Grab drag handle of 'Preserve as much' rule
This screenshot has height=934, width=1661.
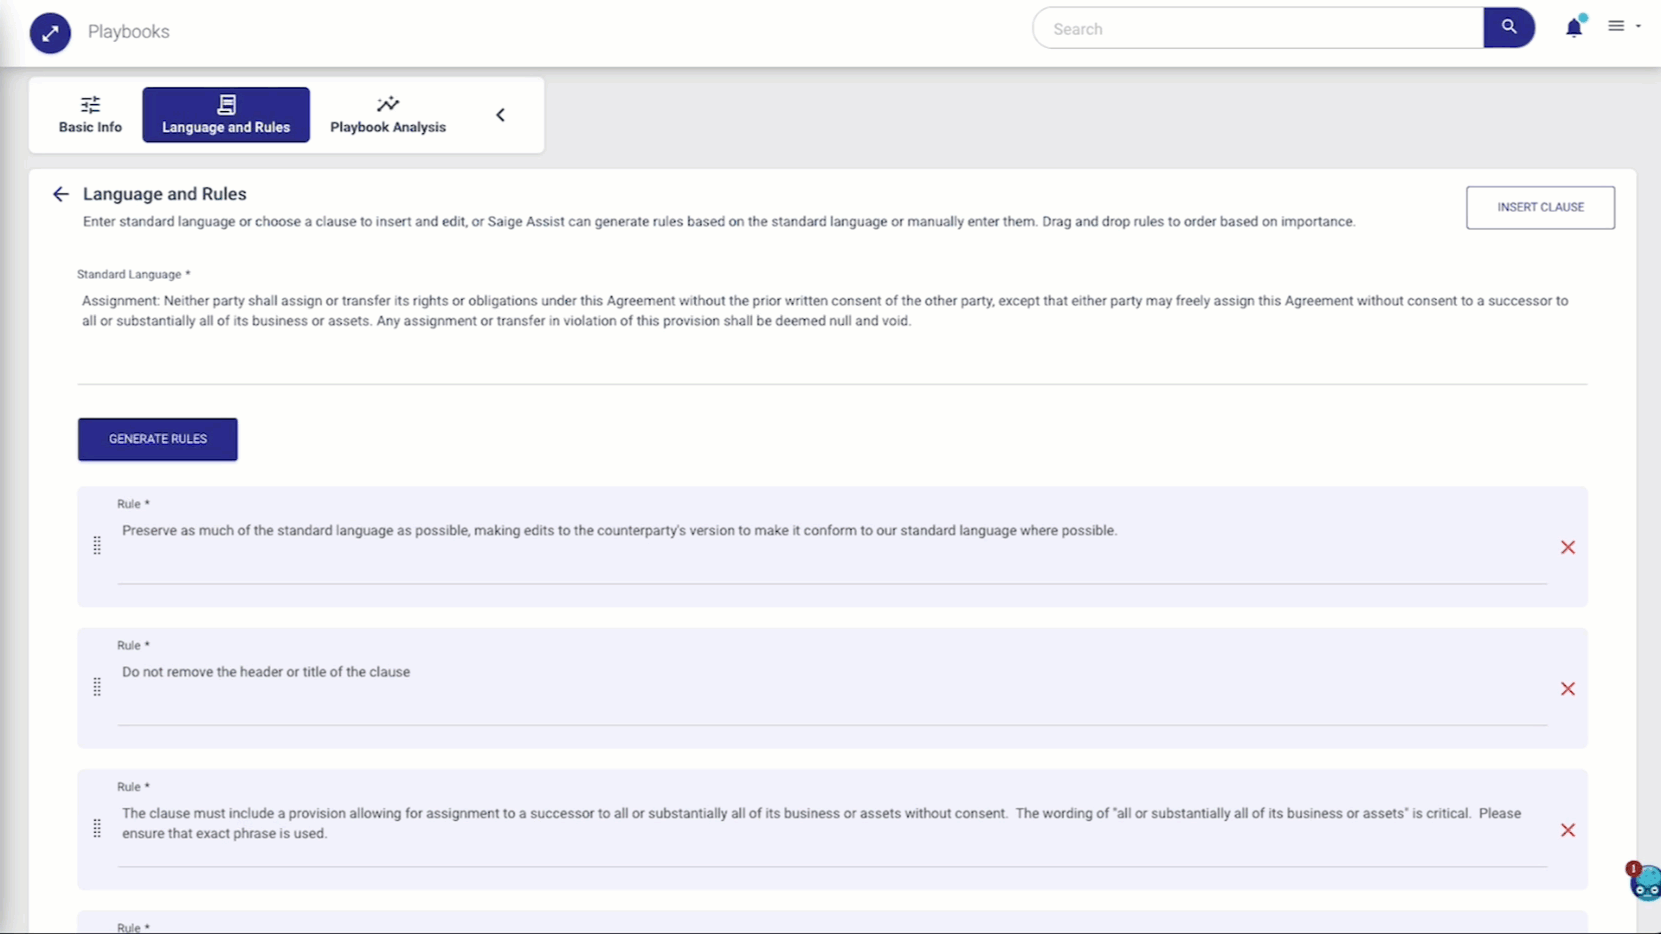tap(97, 545)
